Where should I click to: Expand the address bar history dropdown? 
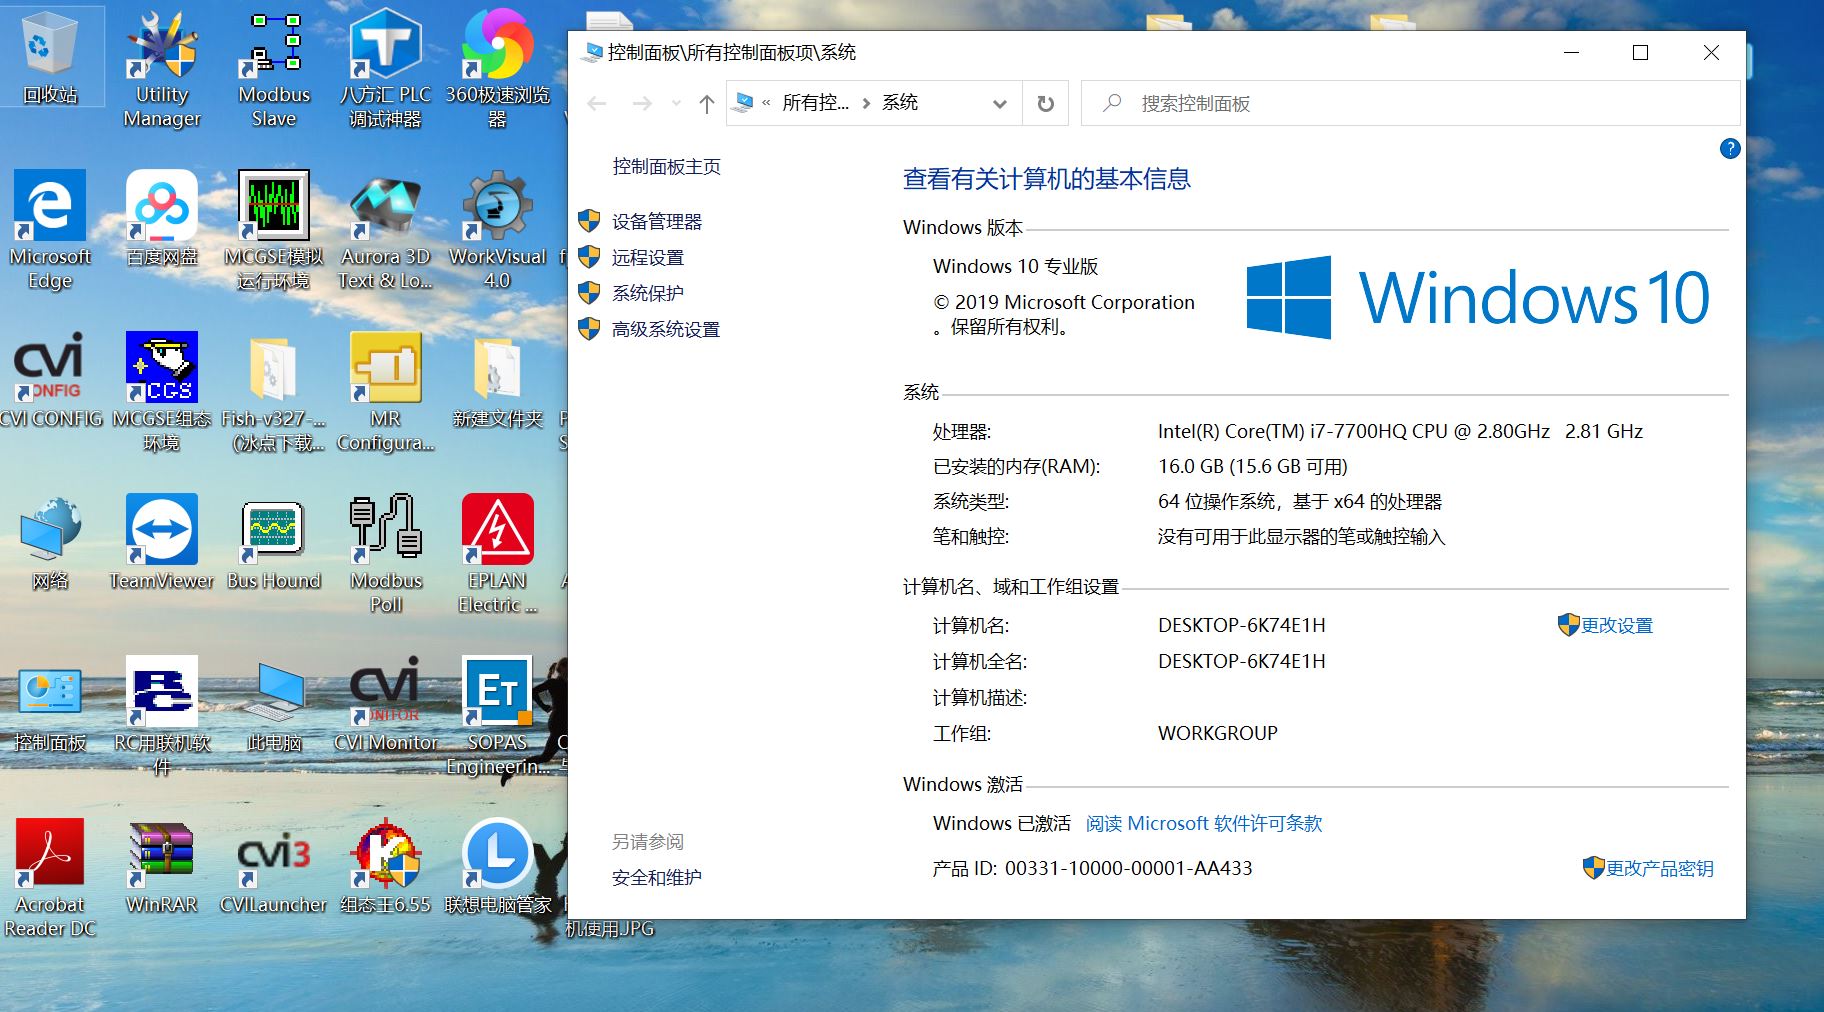(999, 104)
